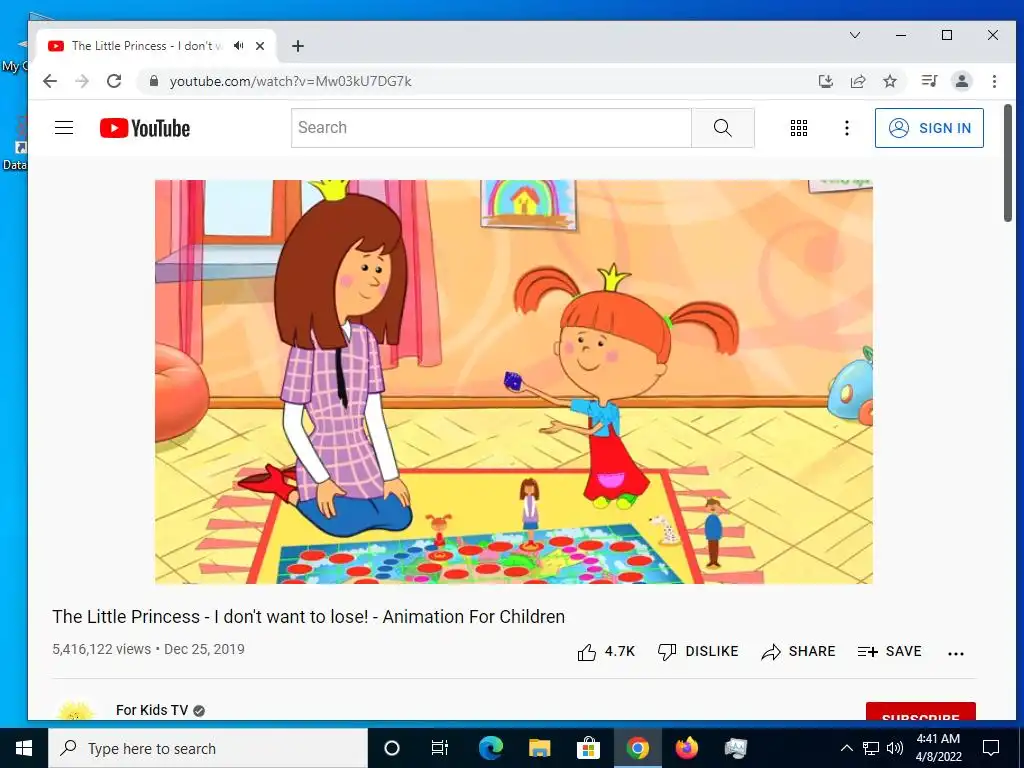The width and height of the screenshot is (1024, 768).
Task: Open Chrome three-dot menu
Action: pyautogui.click(x=994, y=81)
